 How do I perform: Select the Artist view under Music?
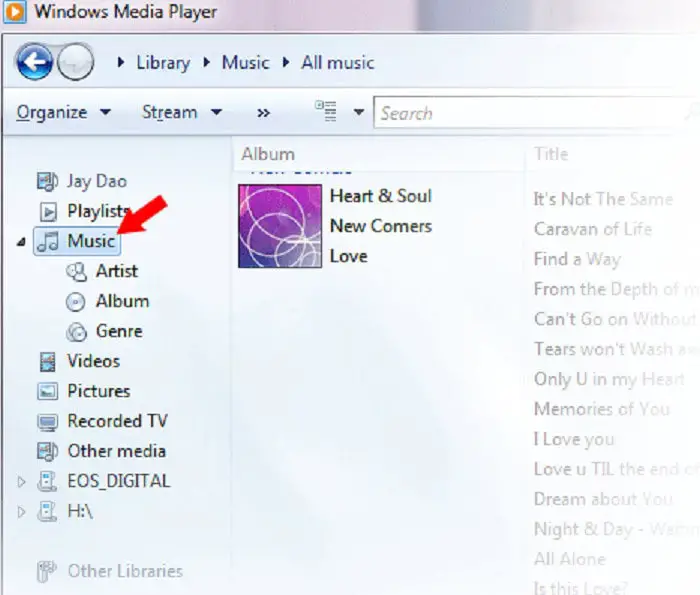(x=117, y=271)
